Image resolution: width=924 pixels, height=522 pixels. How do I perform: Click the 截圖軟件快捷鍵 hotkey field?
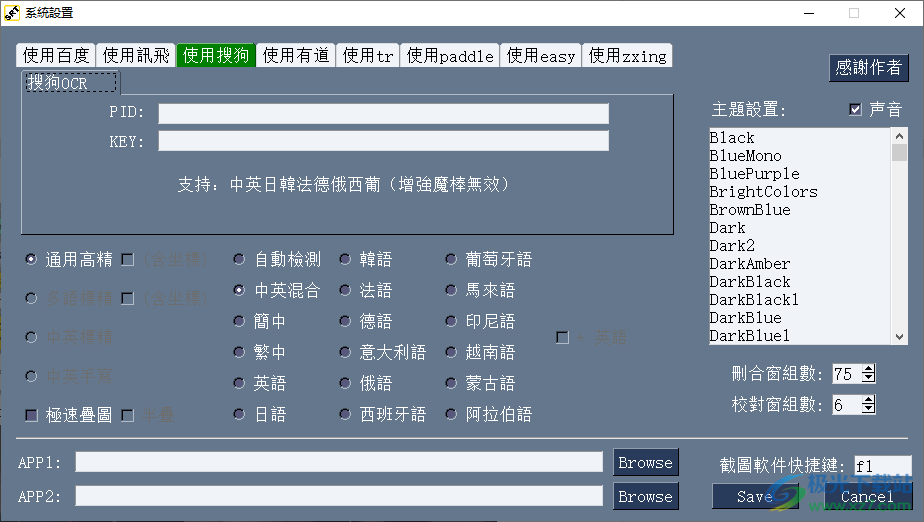pos(883,465)
